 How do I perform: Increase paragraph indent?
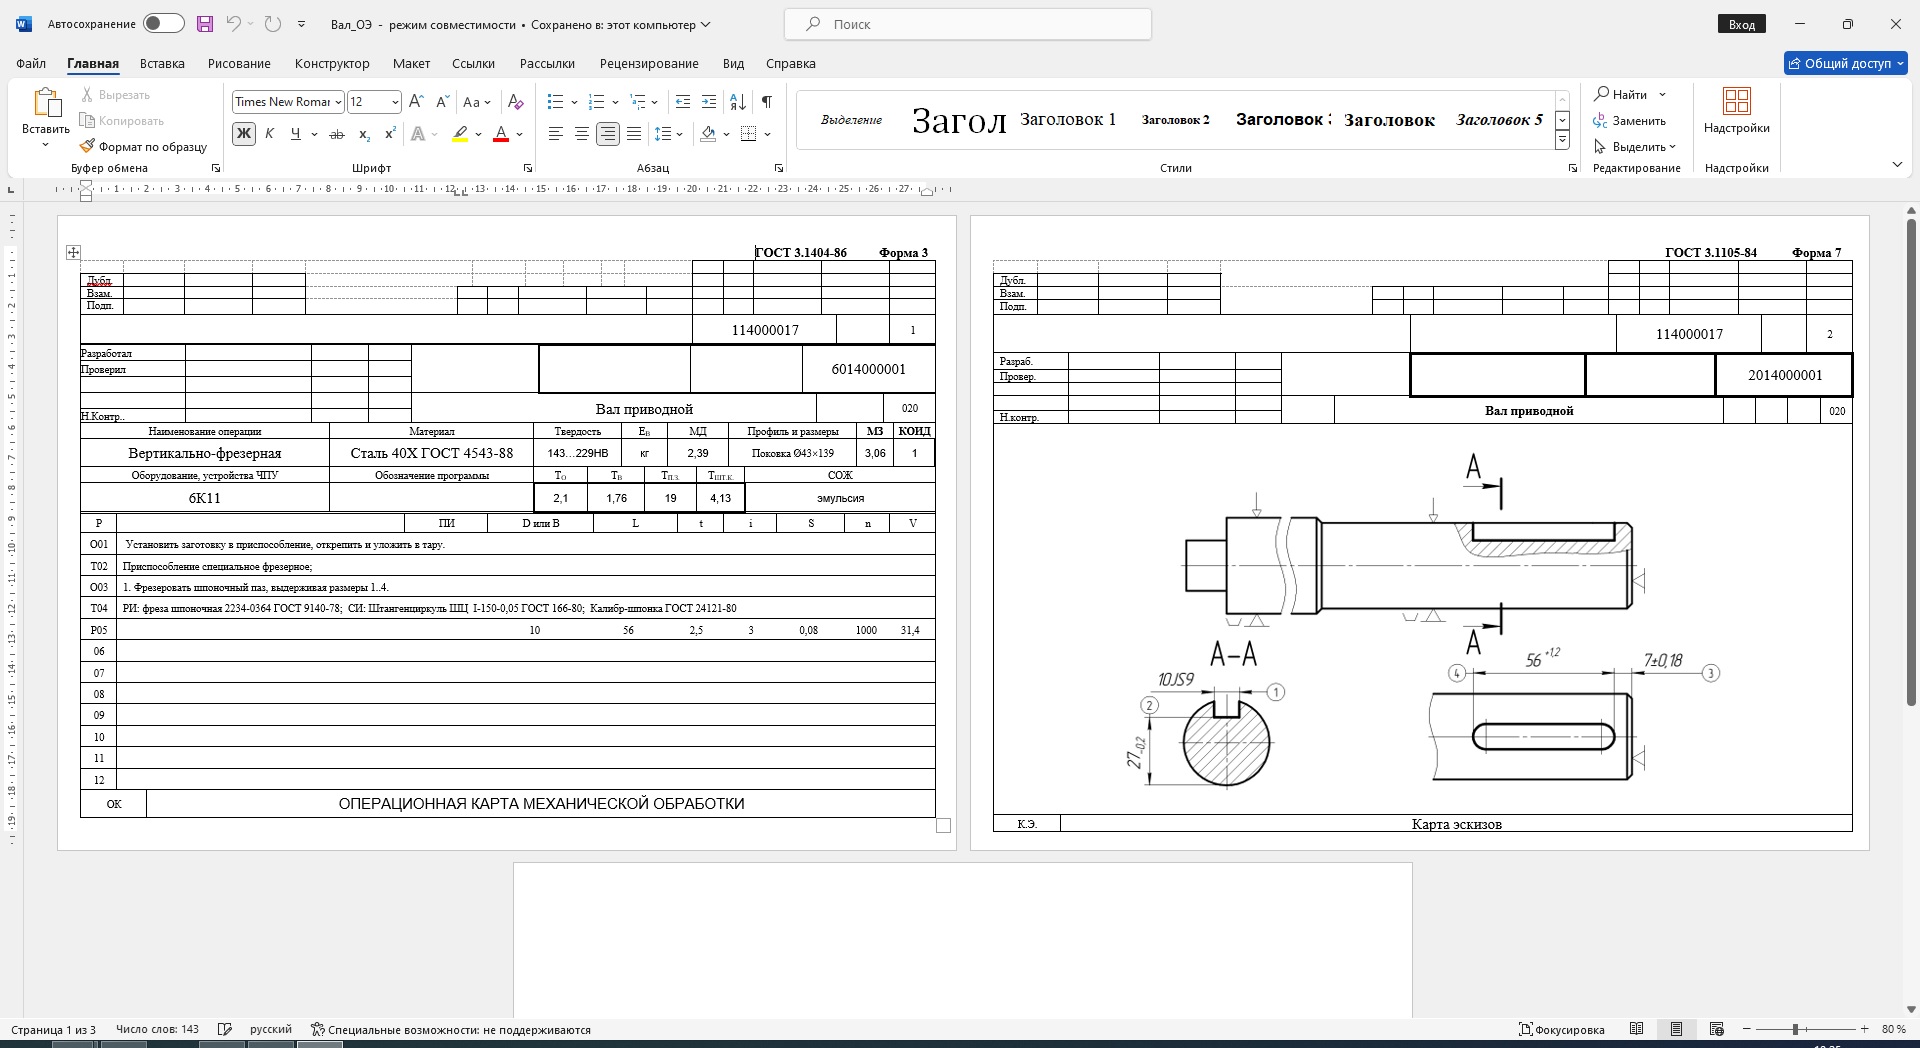pyautogui.click(x=709, y=102)
